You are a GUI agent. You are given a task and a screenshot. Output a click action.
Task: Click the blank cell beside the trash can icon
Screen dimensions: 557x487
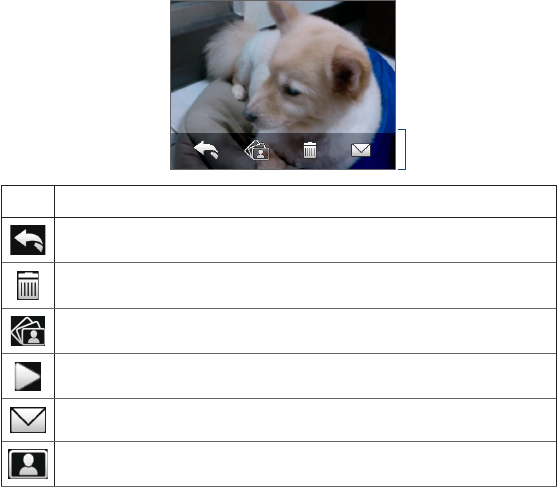[x=305, y=286]
